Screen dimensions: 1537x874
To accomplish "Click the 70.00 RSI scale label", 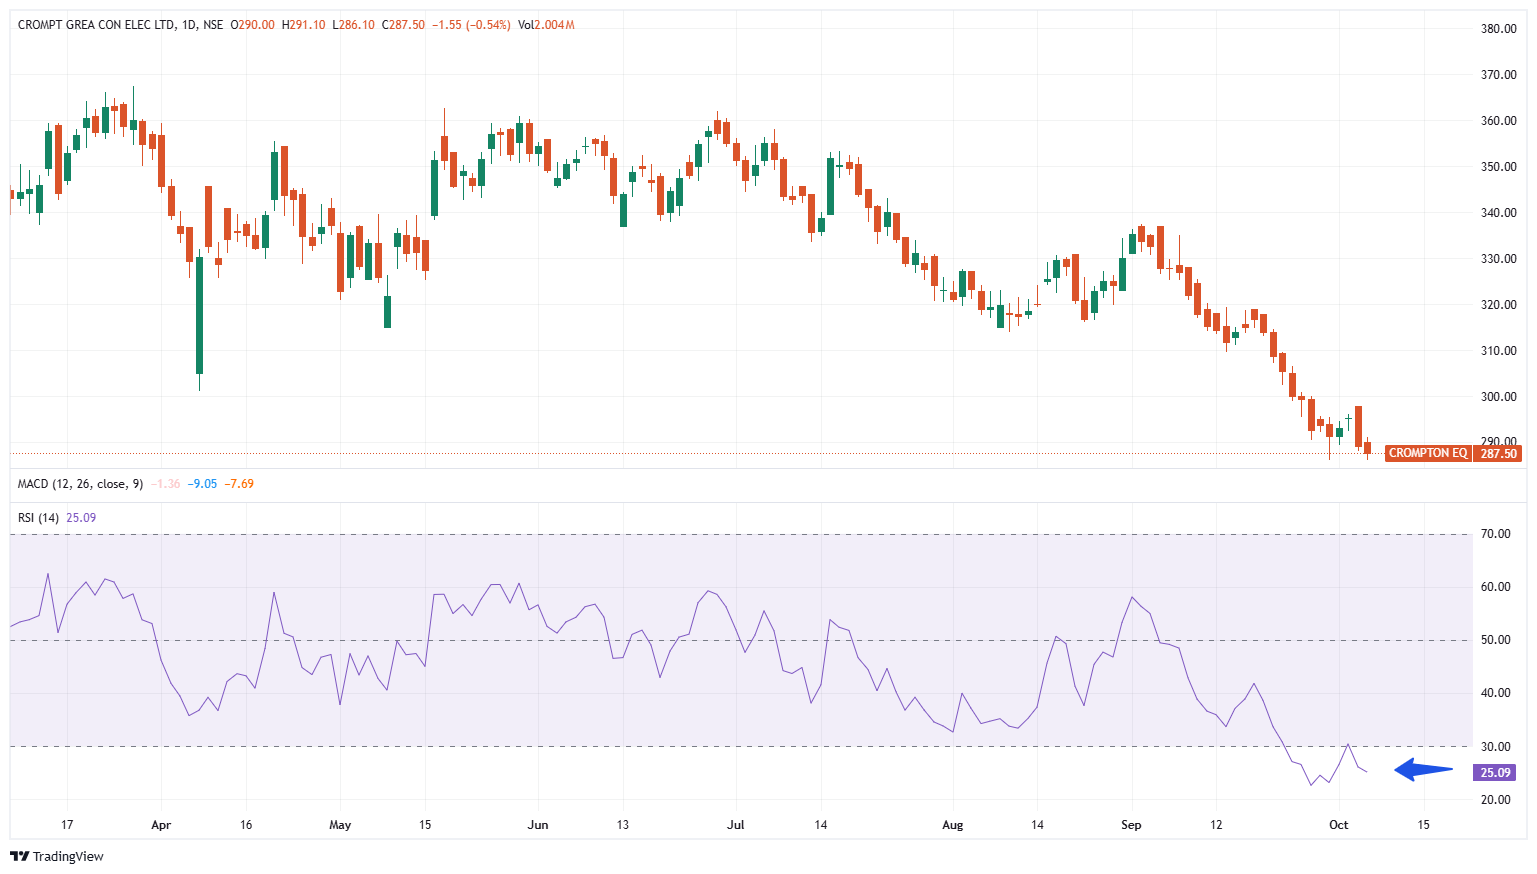I will [x=1496, y=534].
